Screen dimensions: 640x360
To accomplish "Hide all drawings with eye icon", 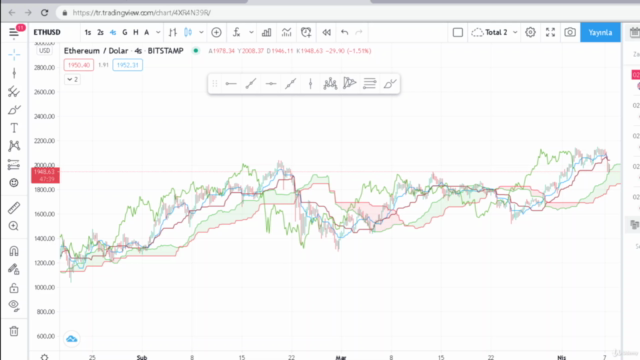I will pos(14,305).
